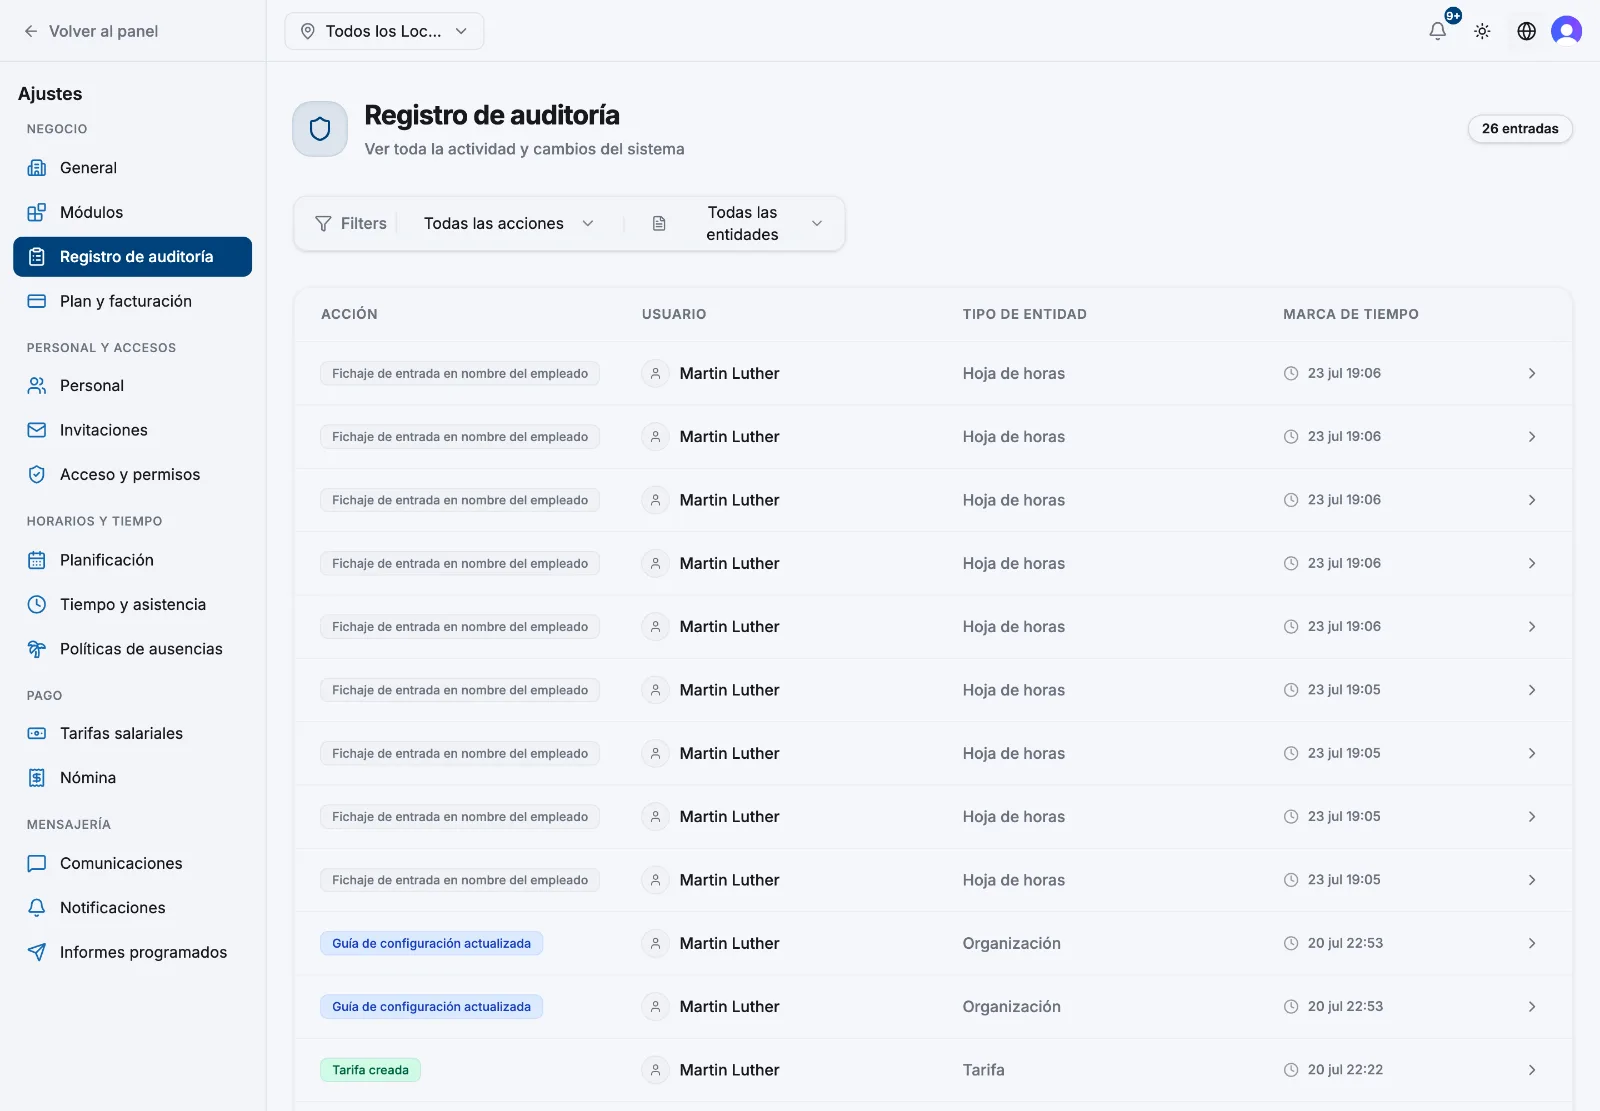This screenshot has width=1600, height=1111.
Task: Open Plan y facturación
Action: click(x=132, y=301)
